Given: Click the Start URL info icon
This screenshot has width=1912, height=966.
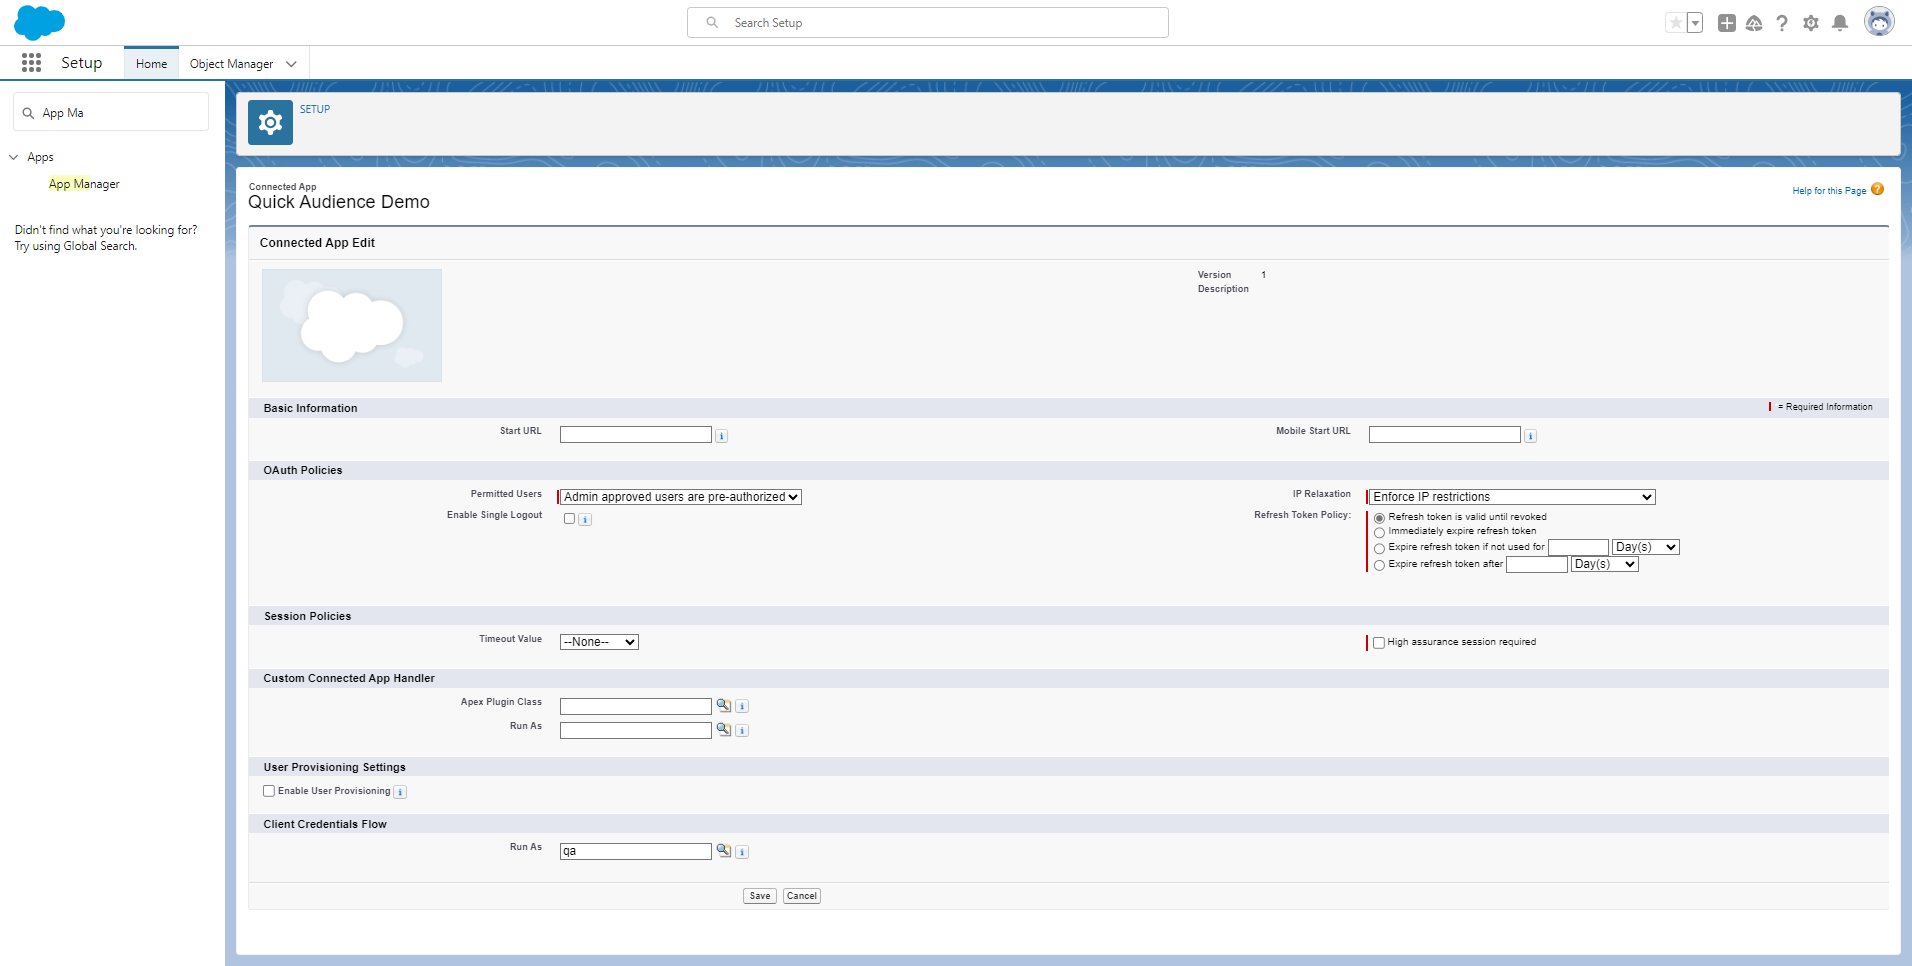Looking at the screenshot, I should [722, 436].
